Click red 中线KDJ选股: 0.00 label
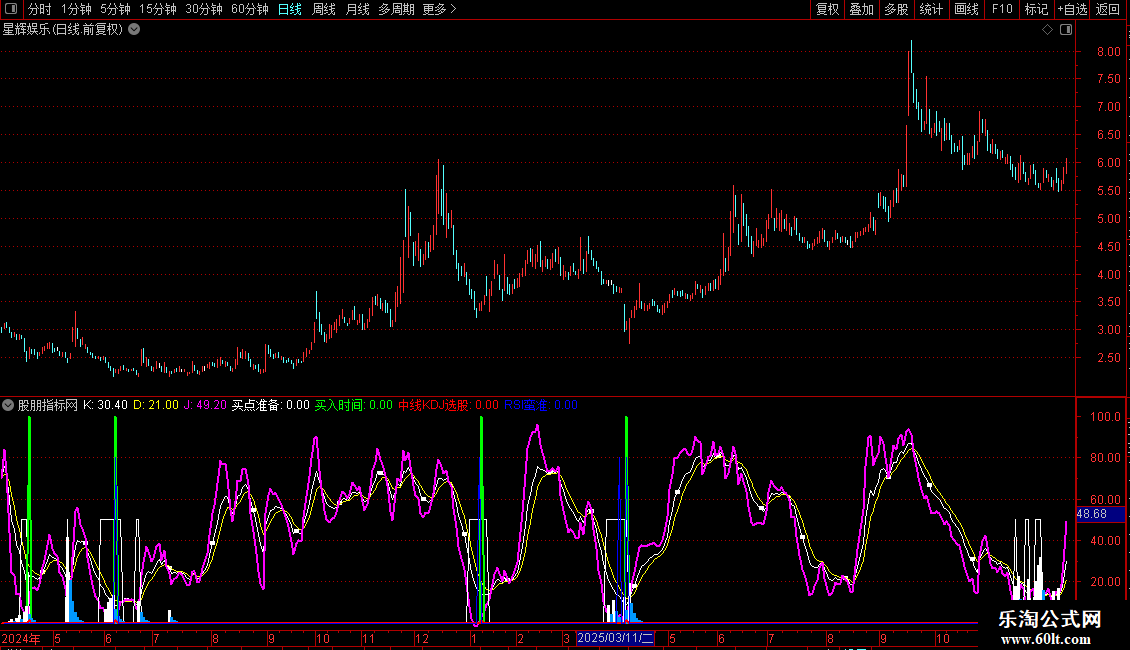 [x=448, y=405]
